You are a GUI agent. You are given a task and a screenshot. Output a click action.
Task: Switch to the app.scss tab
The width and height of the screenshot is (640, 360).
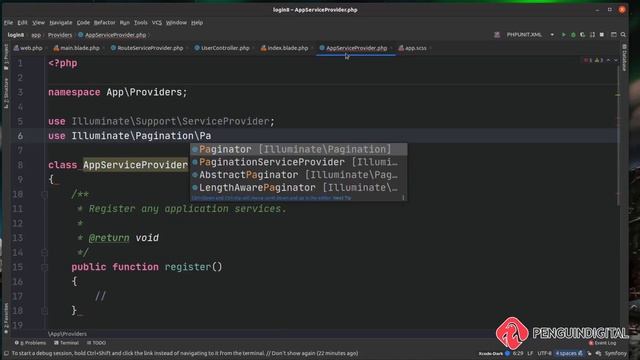pyautogui.click(x=413, y=48)
